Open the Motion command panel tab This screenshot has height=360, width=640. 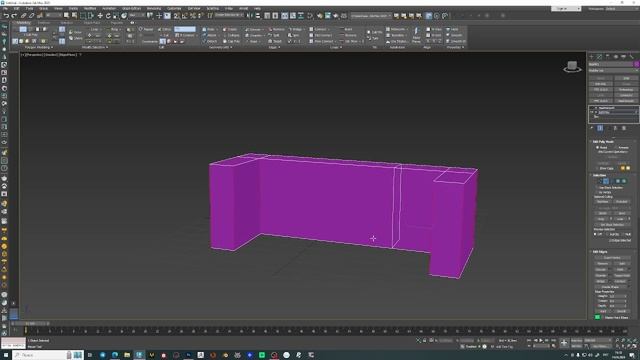click(x=616, y=57)
